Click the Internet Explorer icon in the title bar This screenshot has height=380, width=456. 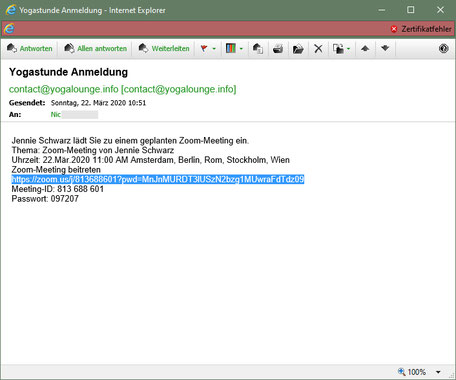coord(10,10)
